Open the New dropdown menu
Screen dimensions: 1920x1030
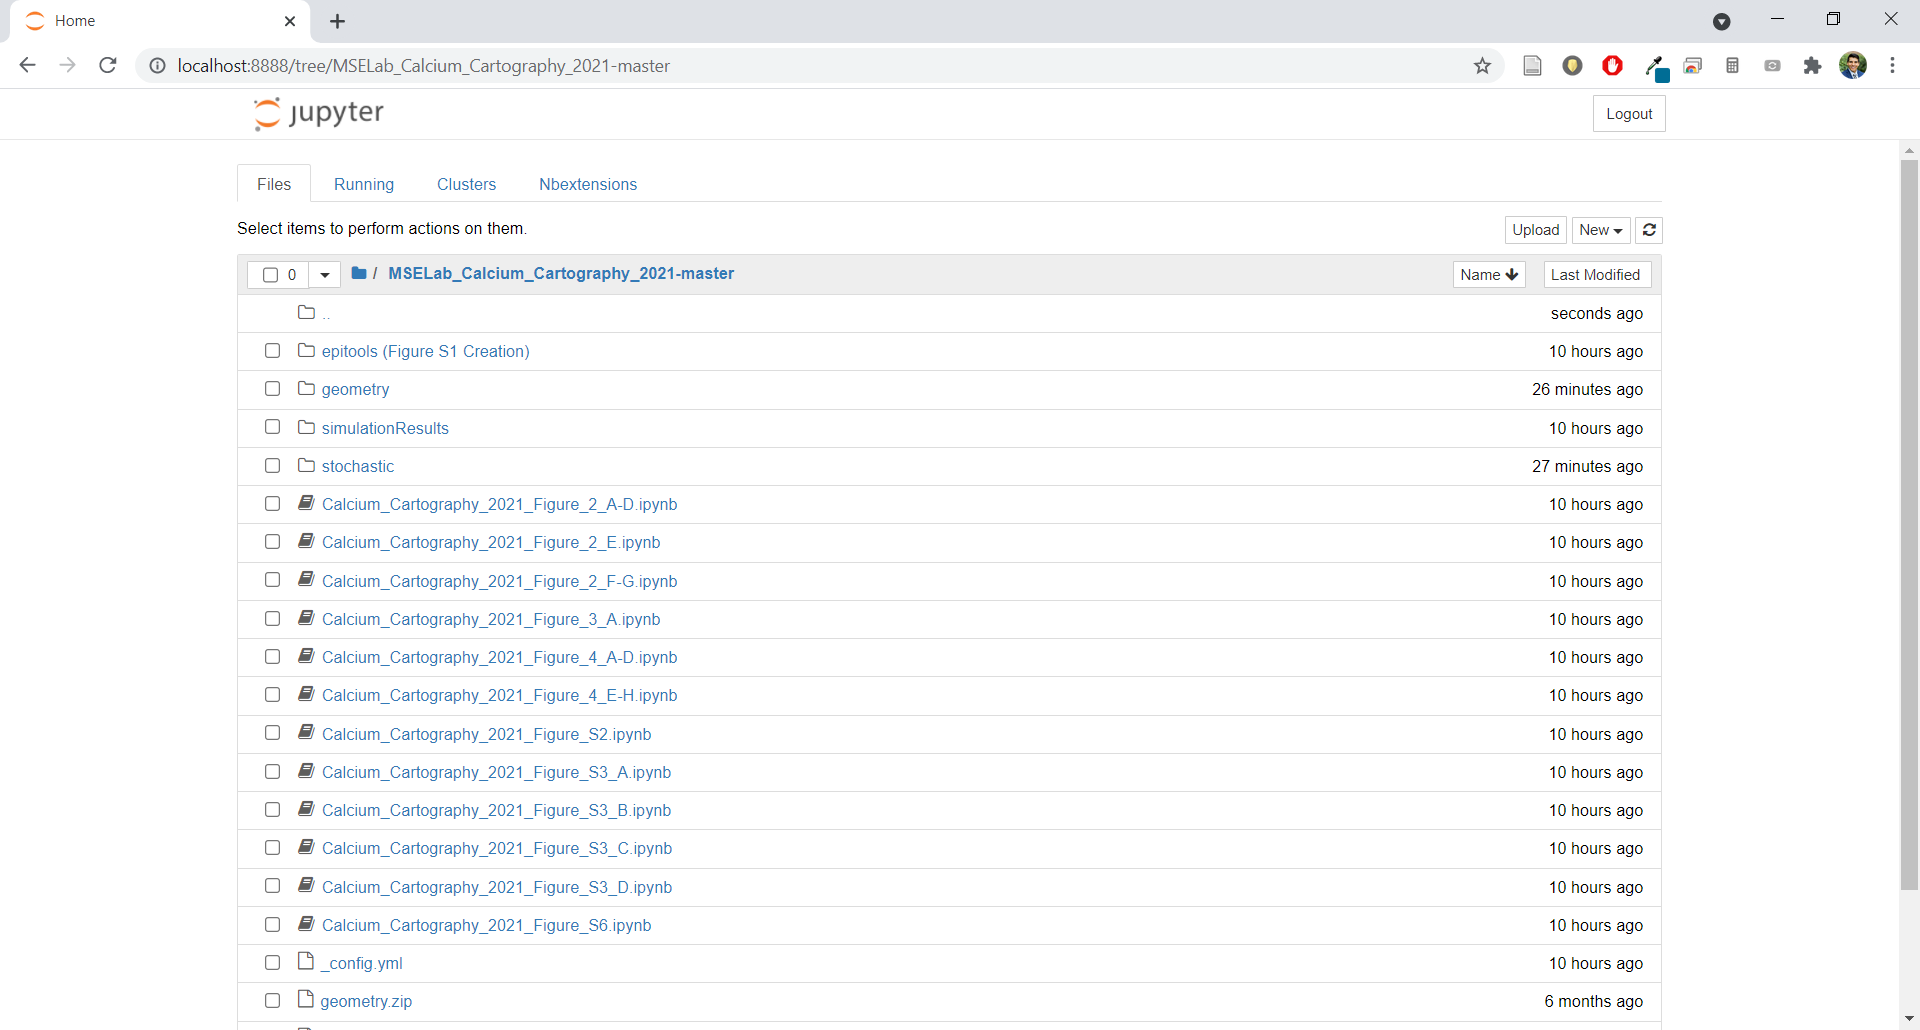pyautogui.click(x=1600, y=230)
